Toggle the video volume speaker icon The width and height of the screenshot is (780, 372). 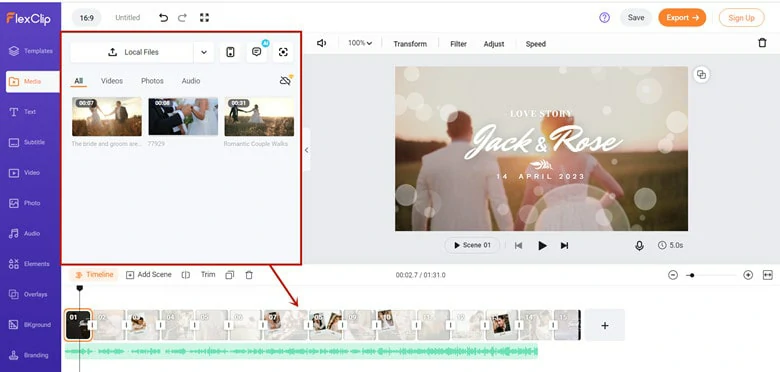(x=321, y=43)
